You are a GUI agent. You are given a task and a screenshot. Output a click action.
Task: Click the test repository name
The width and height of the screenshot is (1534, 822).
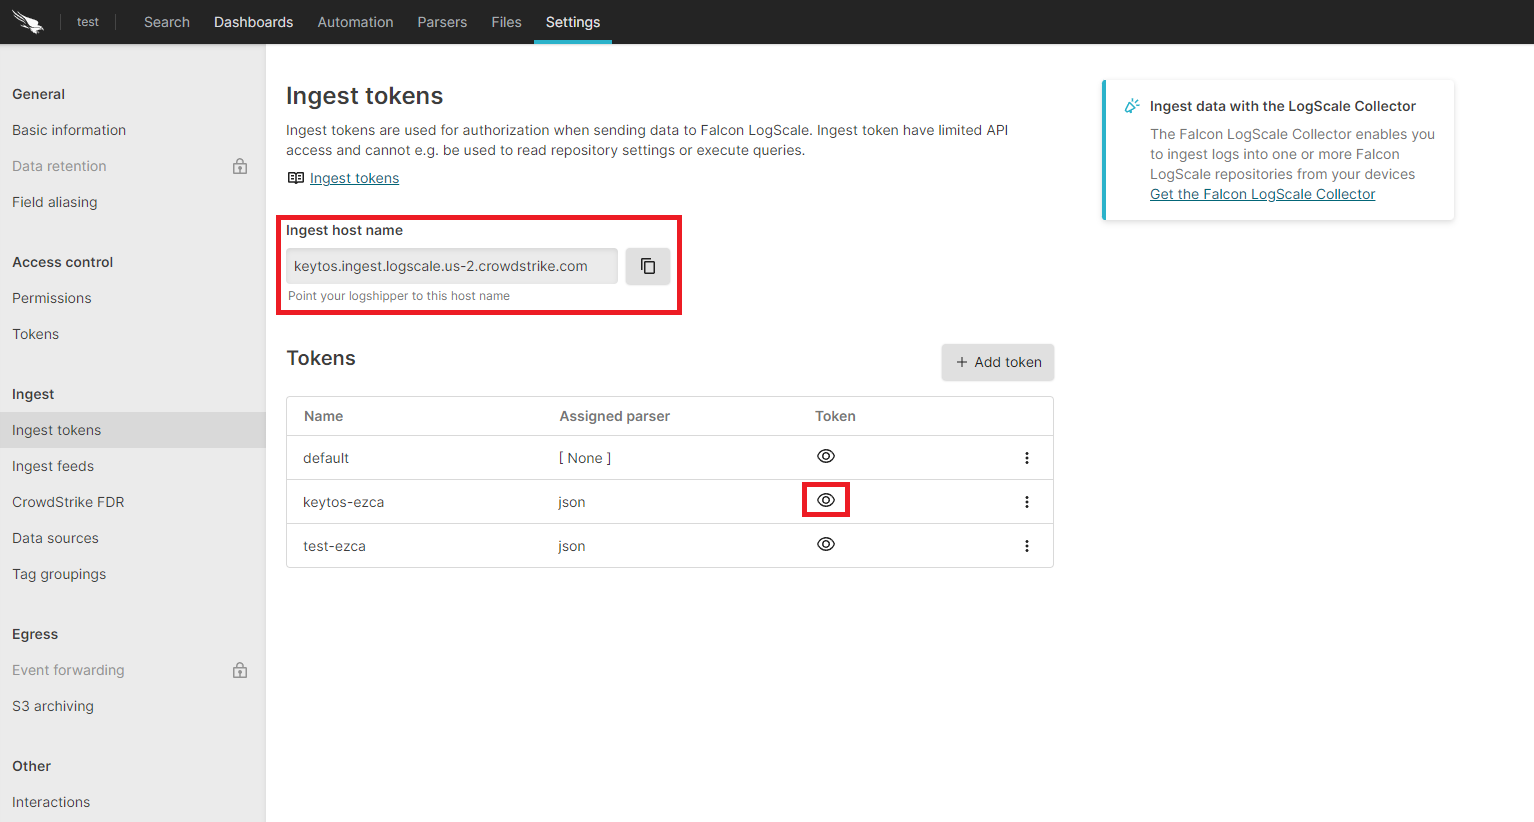click(x=88, y=22)
